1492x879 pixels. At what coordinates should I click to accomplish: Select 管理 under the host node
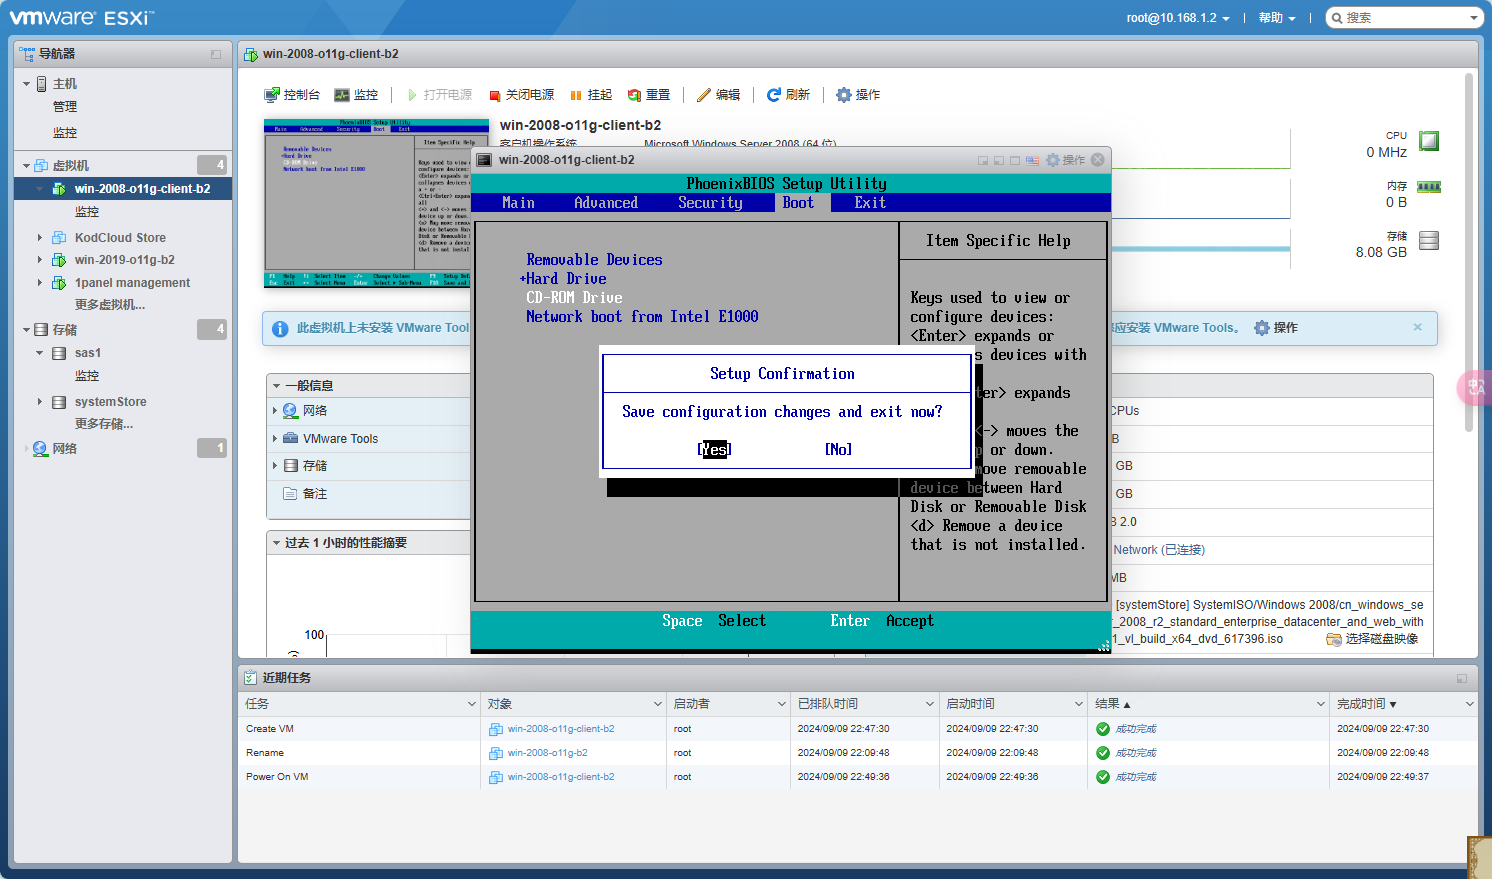coord(65,107)
